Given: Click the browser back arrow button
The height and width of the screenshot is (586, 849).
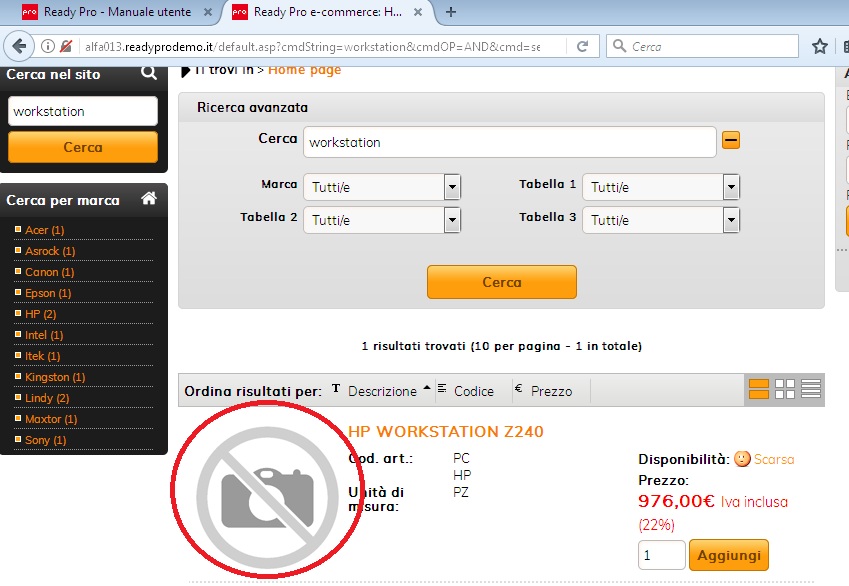Looking at the screenshot, I should pos(19,47).
